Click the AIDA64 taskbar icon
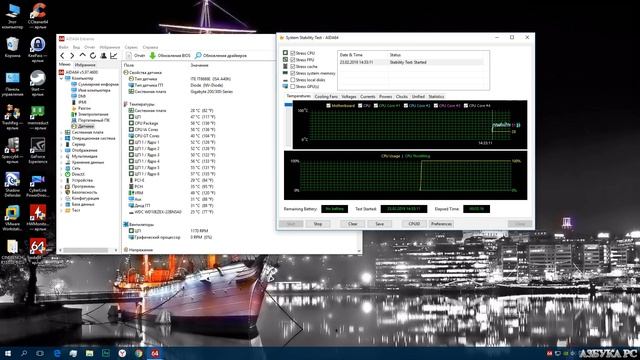The height and width of the screenshot is (360, 640). pos(155,353)
